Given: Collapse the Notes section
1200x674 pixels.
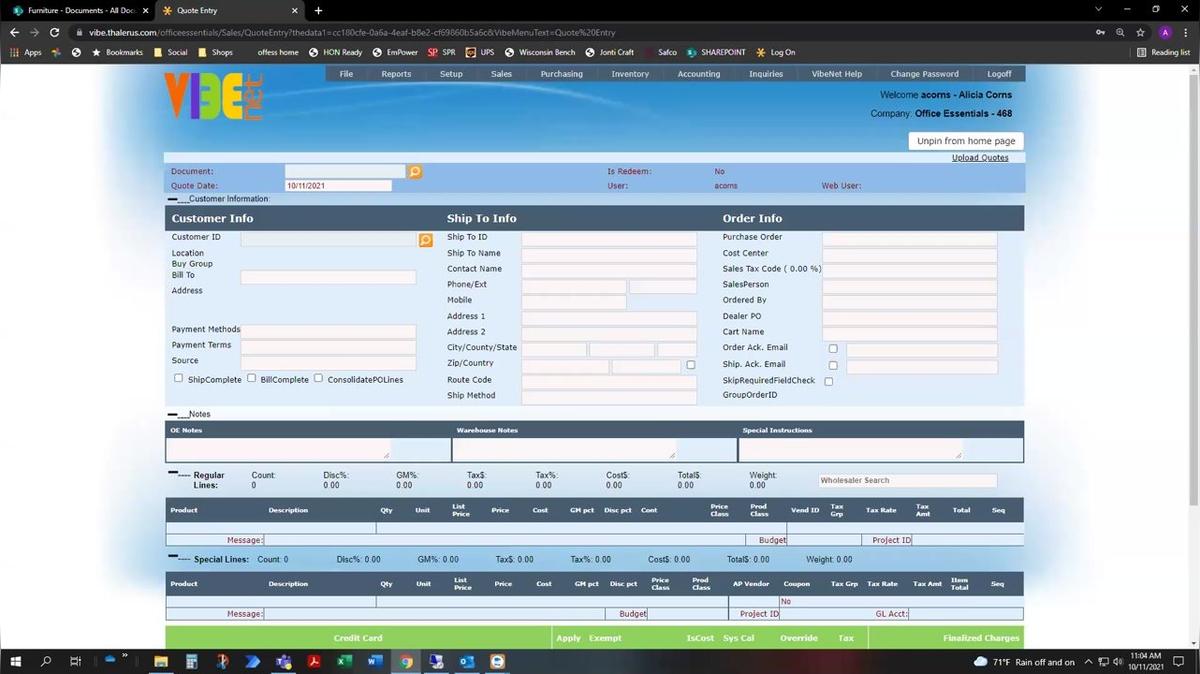Looking at the screenshot, I should 173,414.
